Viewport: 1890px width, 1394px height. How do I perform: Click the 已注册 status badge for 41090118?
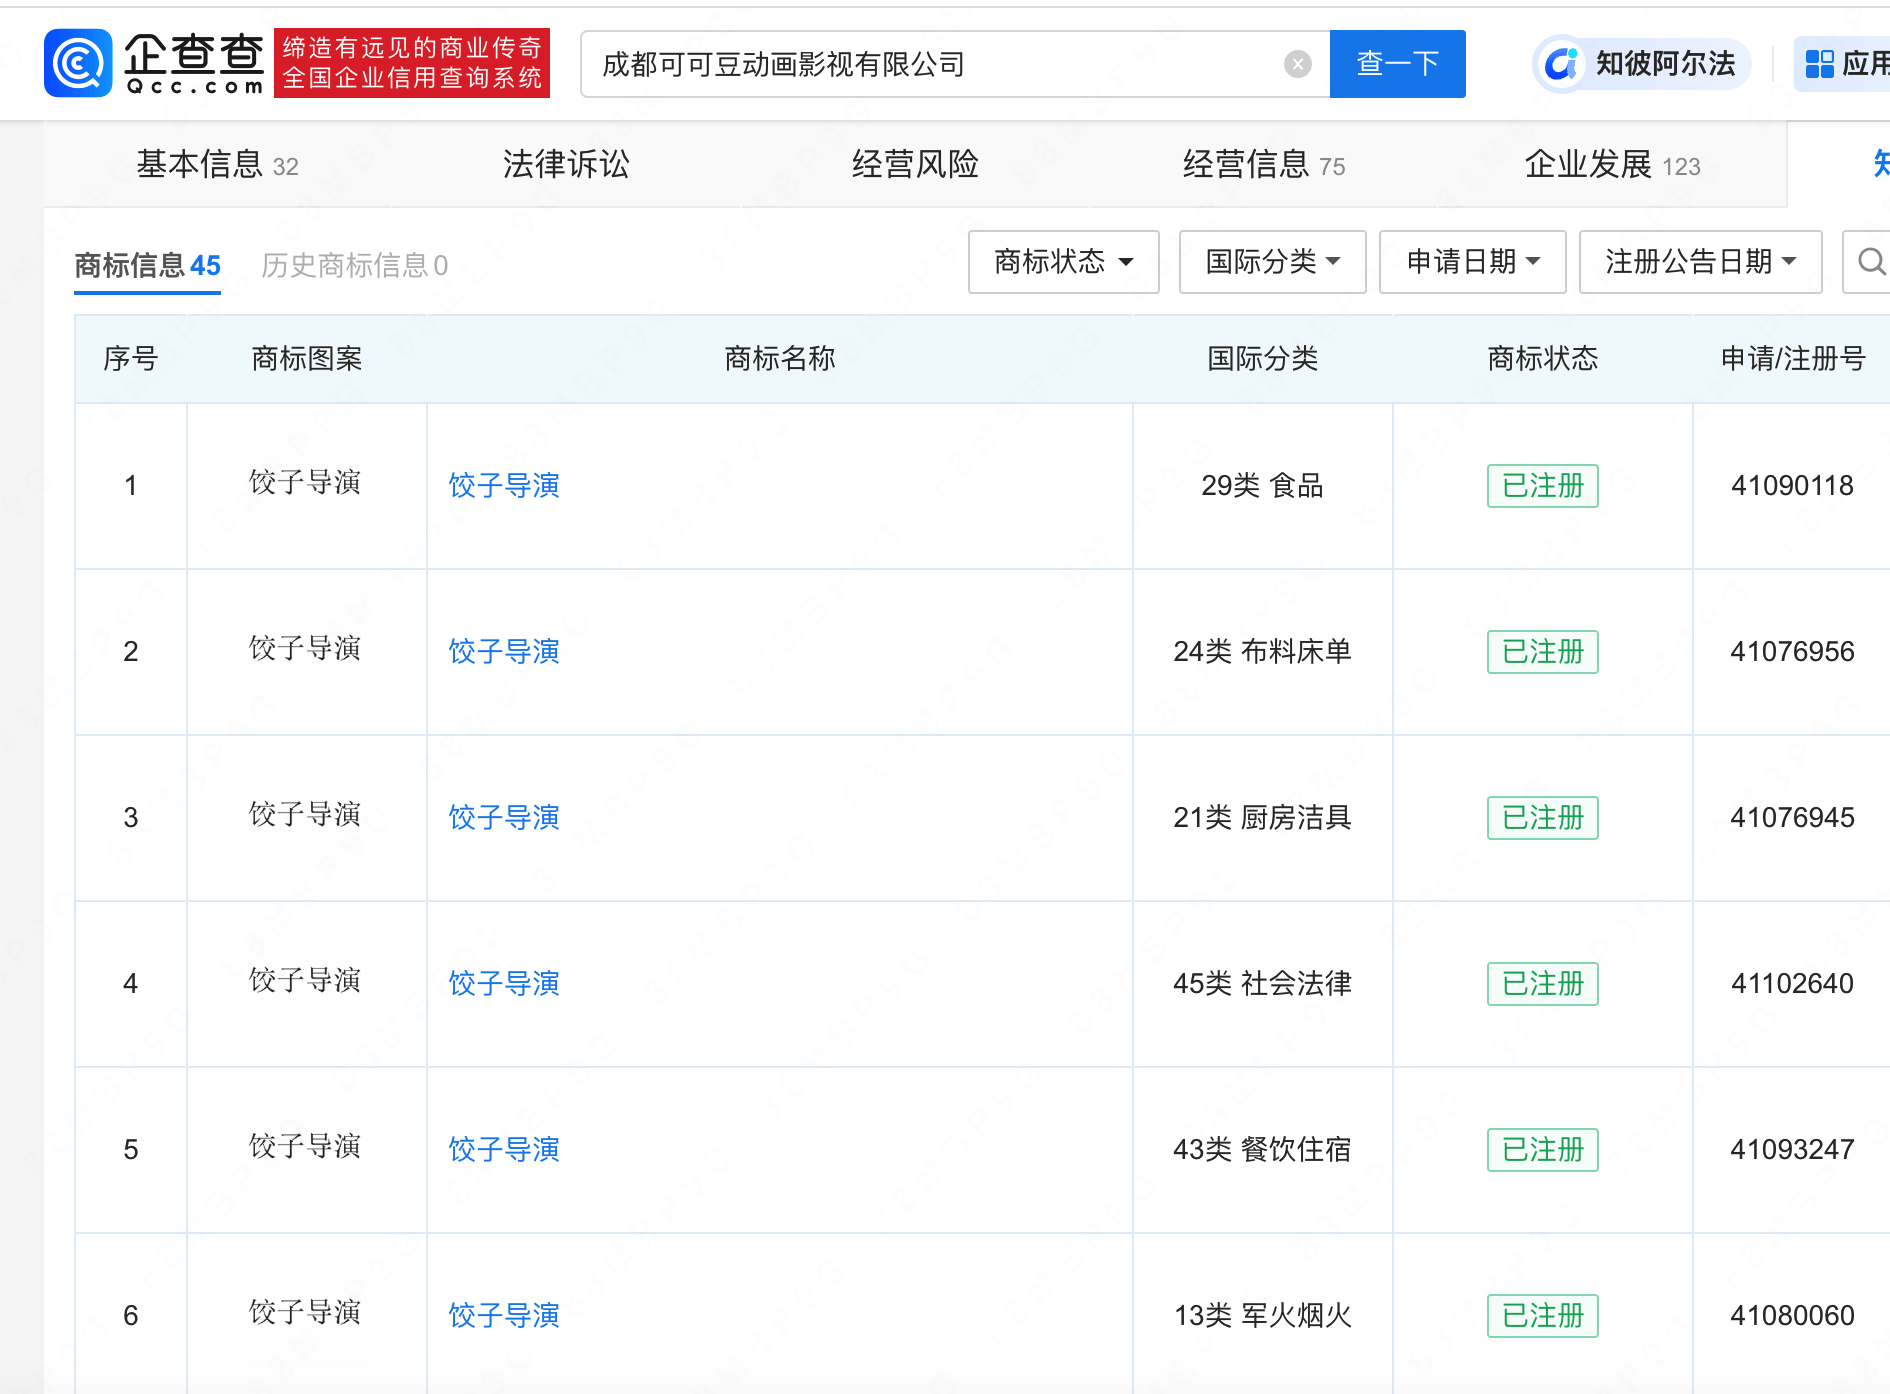(x=1542, y=486)
